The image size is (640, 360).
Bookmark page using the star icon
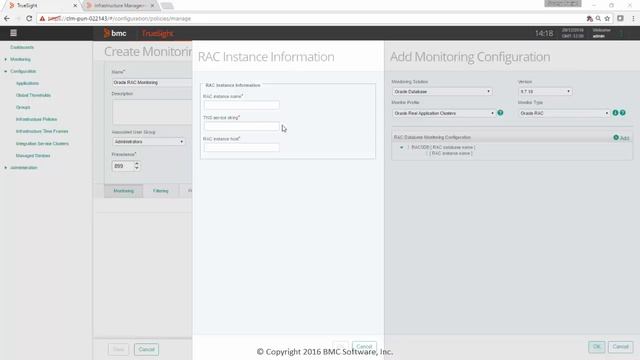[607, 18]
